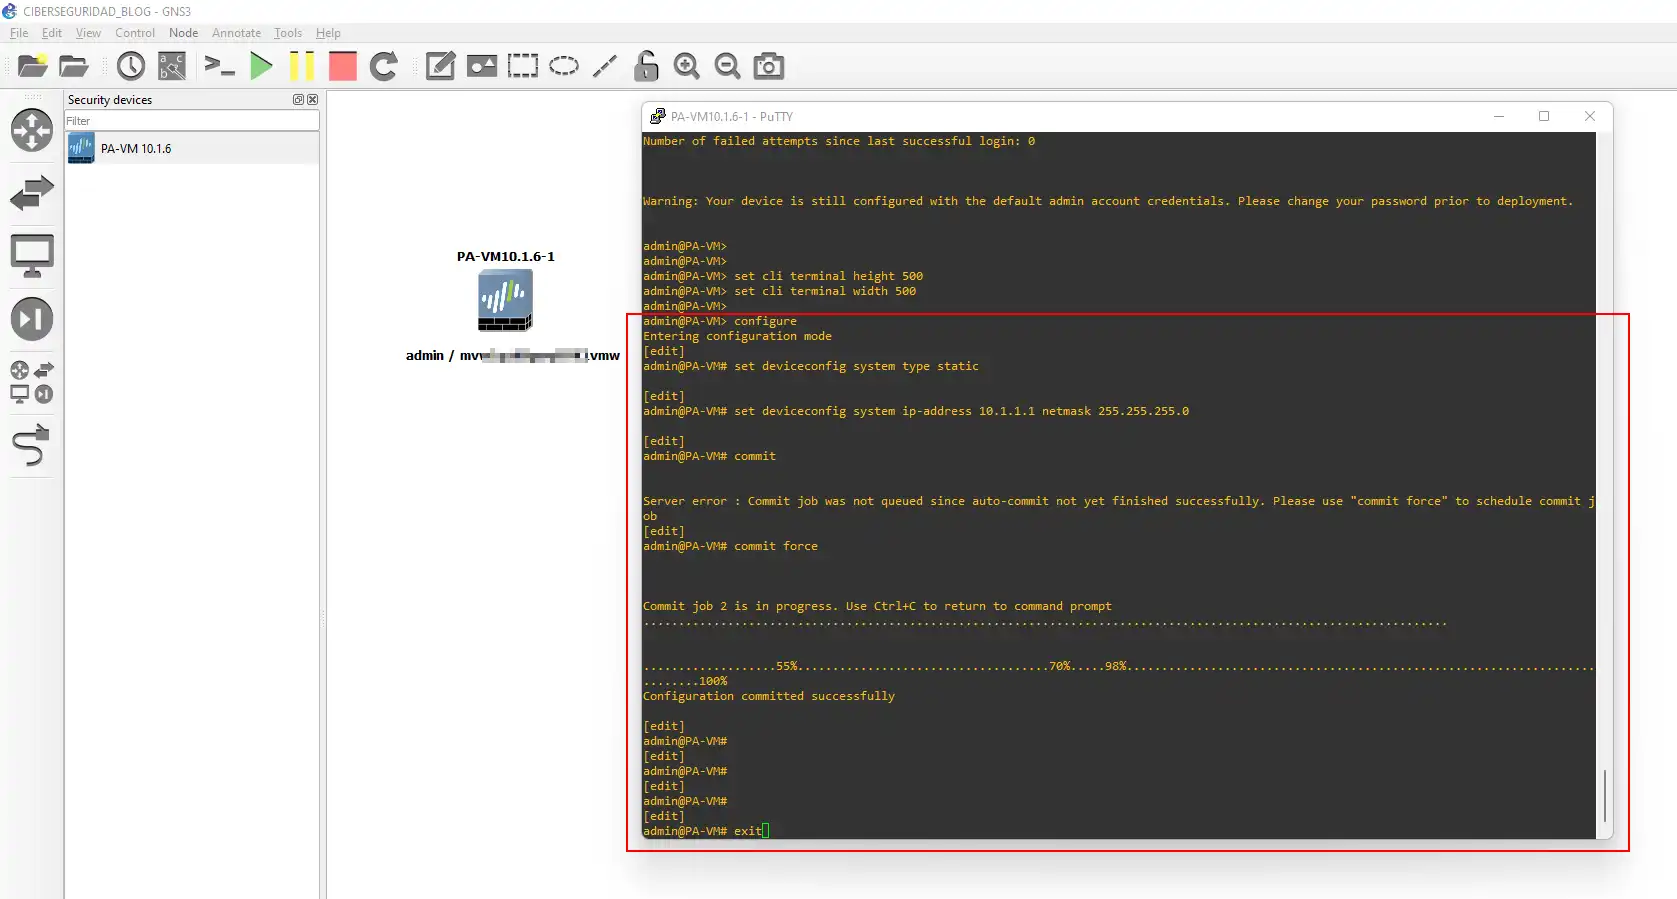The image size is (1677, 899).
Task: Click the PuTTY terminal scrollbar thumb
Action: (x=1604, y=796)
